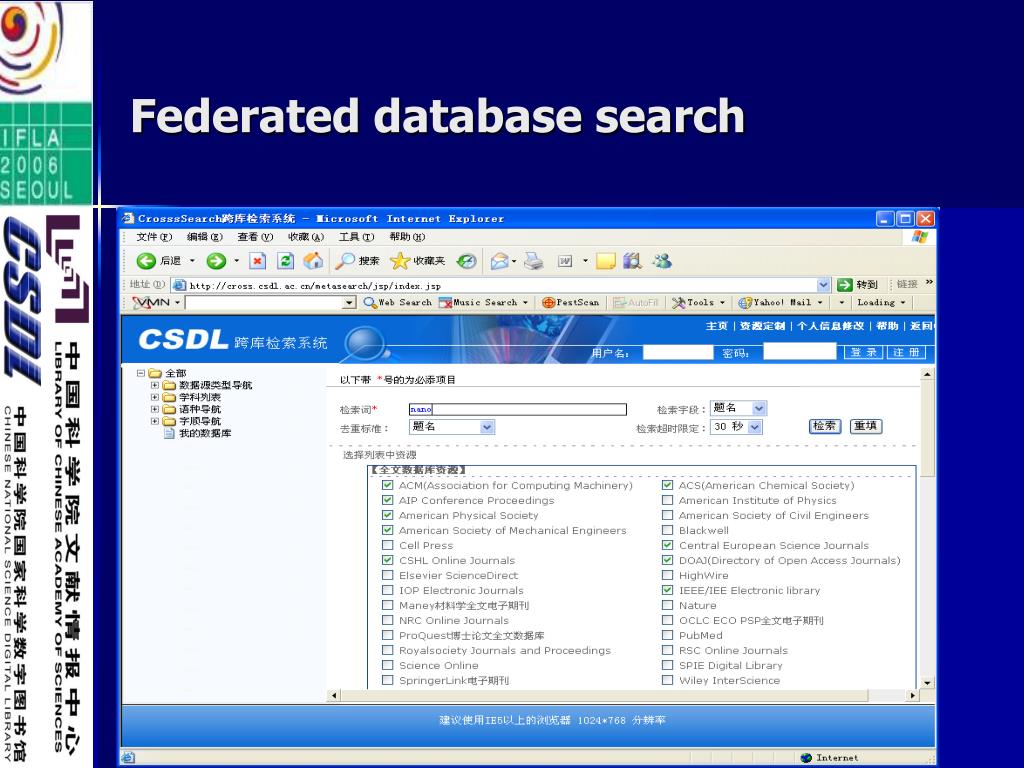This screenshot has width=1024, height=768.
Task: Check the Nature checkbox
Action: 667,605
